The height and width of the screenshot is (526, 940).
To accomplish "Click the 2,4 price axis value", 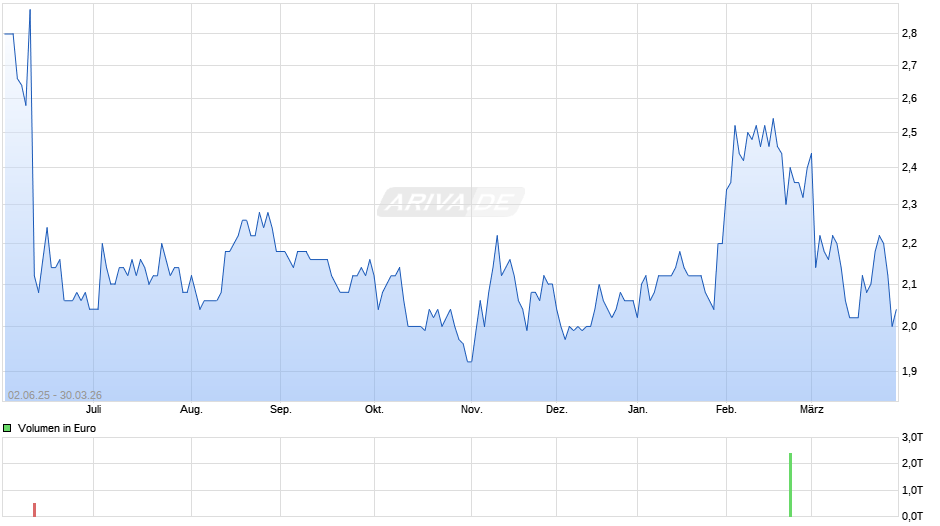I will [909, 167].
